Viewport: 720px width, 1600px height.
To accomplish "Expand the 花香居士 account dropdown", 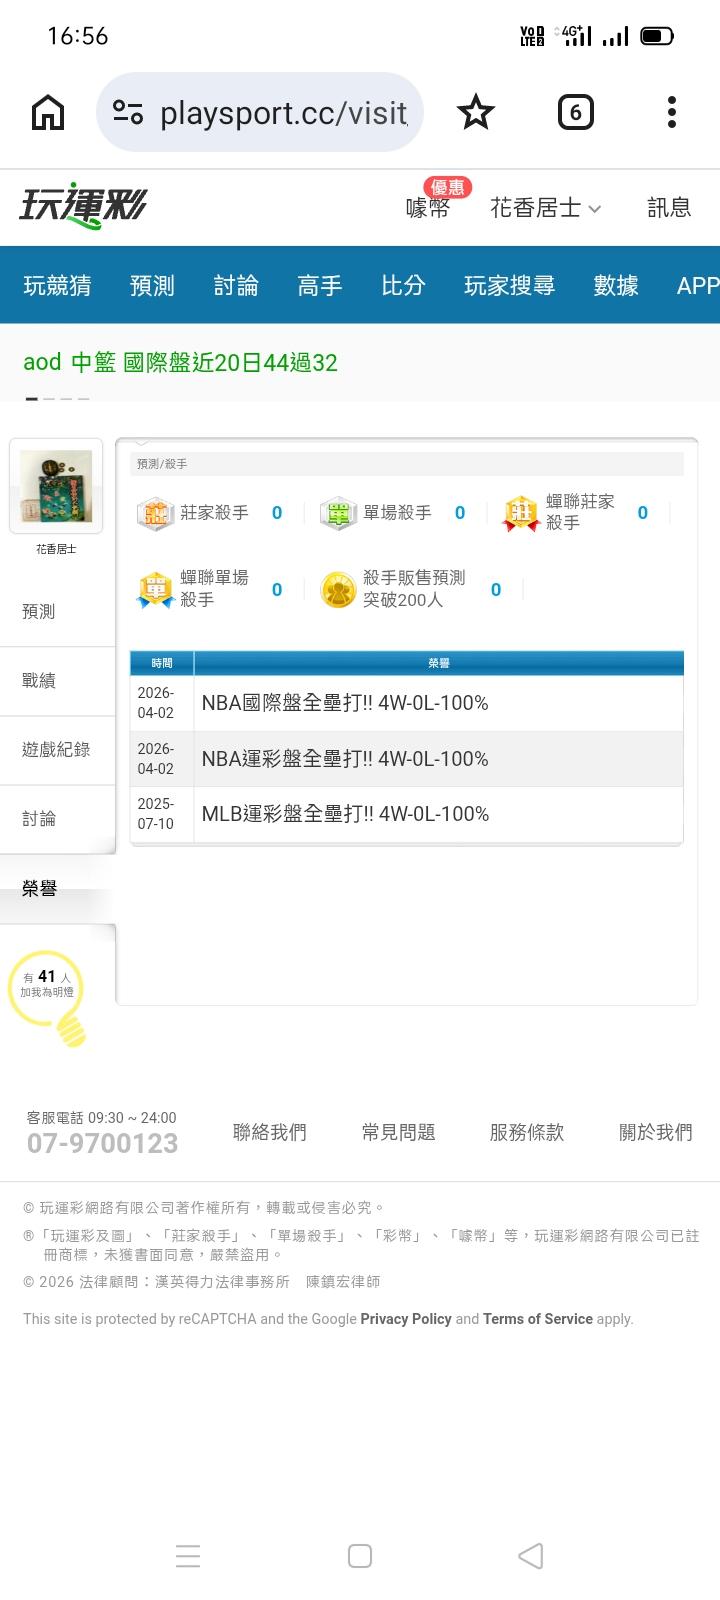I will pos(546,208).
